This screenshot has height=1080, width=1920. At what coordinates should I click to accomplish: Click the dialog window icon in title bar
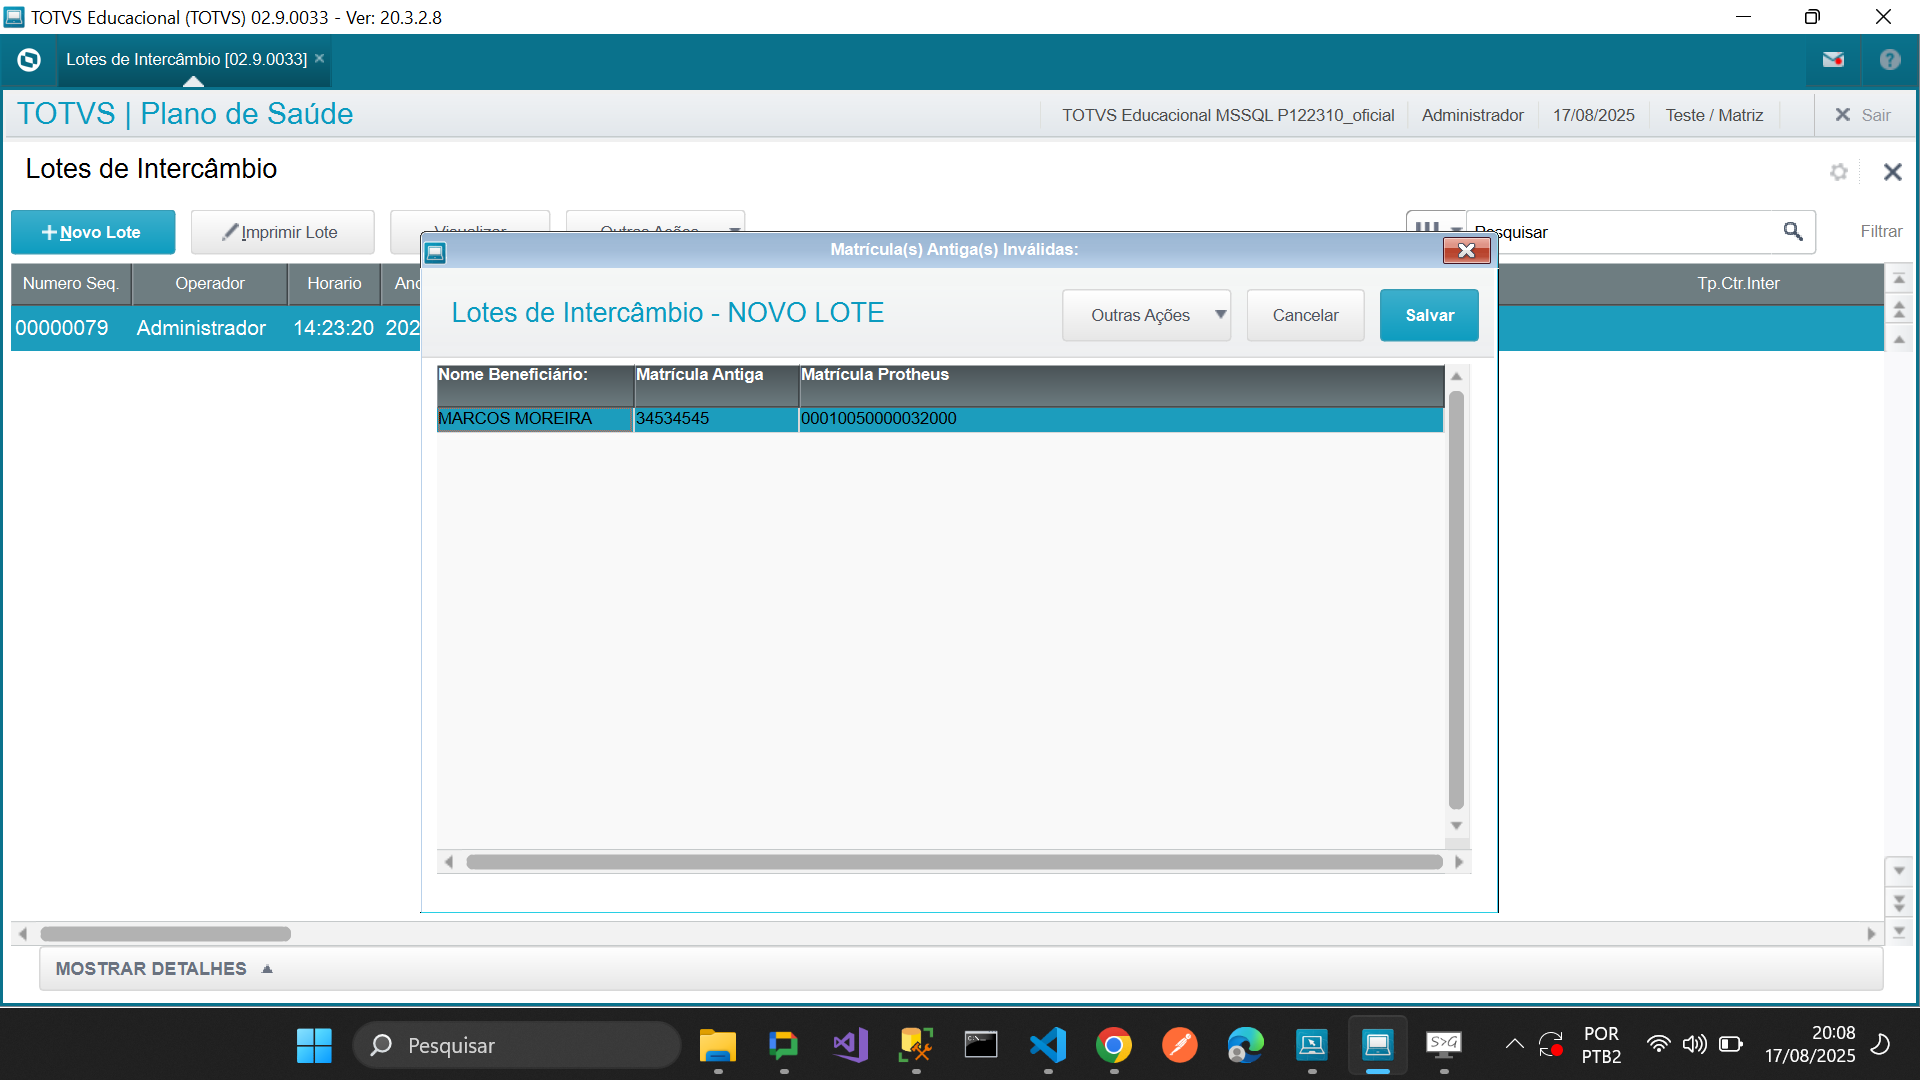tap(435, 252)
